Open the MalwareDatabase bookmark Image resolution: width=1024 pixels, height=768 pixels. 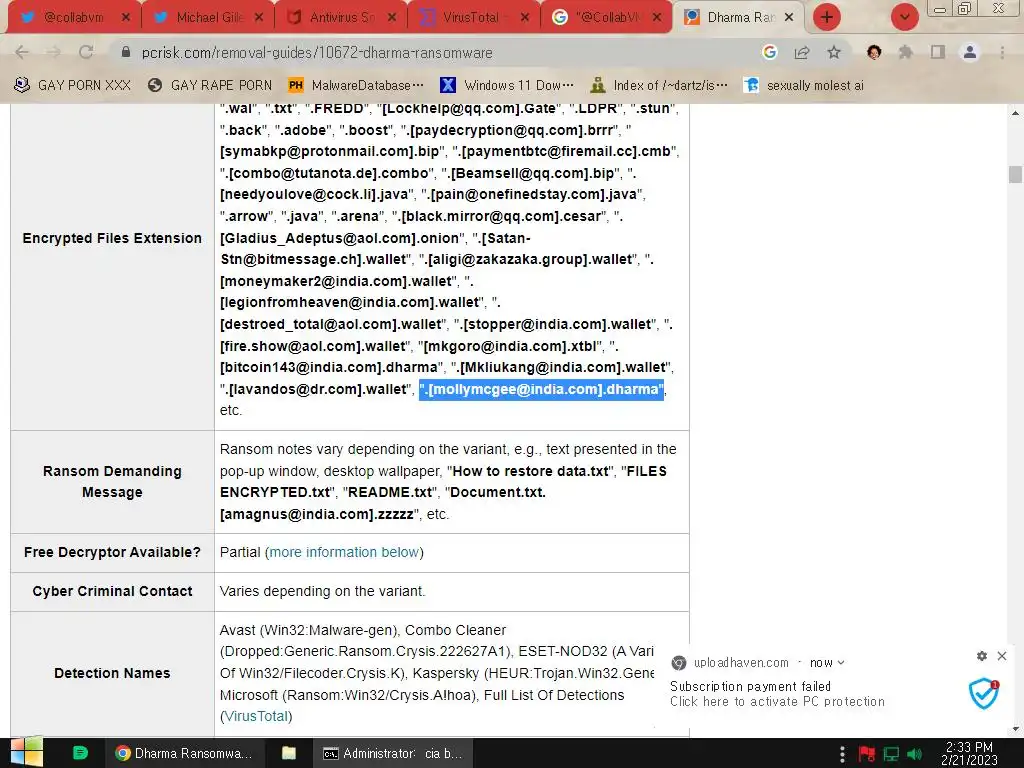point(356,85)
